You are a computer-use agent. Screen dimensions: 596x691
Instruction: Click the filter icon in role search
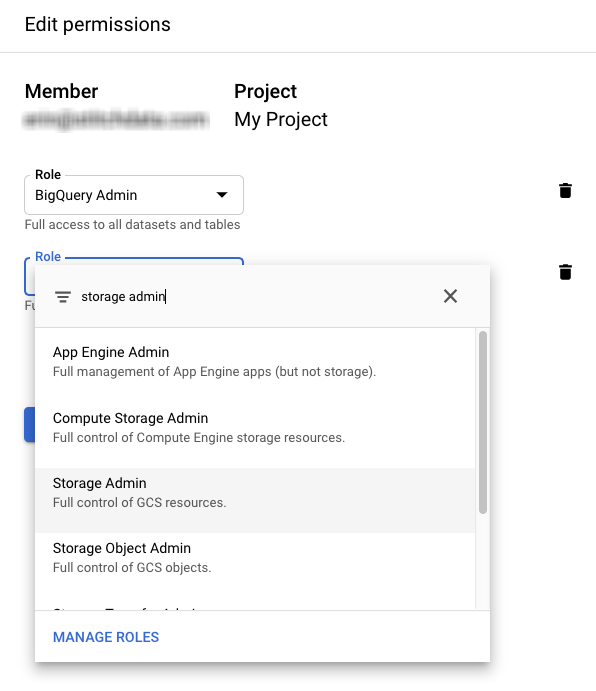(x=63, y=297)
